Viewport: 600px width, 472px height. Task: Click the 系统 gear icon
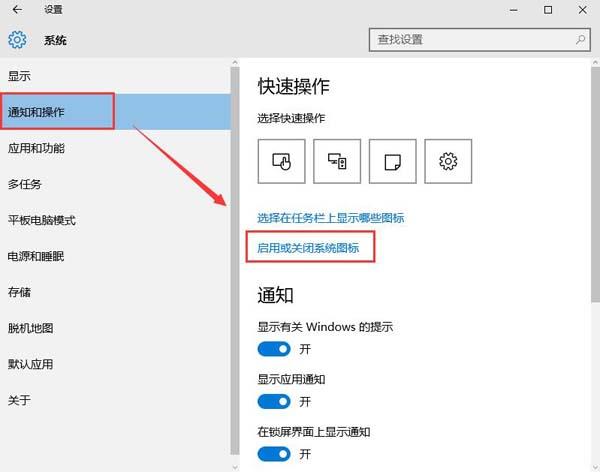tap(17, 39)
